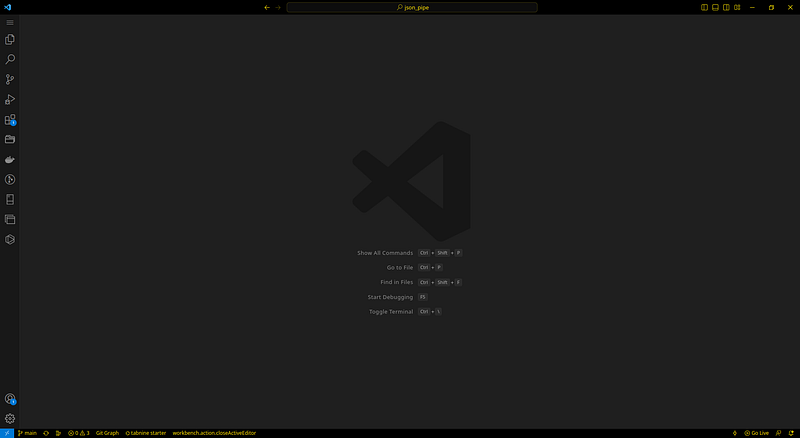Minimize the VS Code window
This screenshot has width=800, height=438.
[752, 7]
